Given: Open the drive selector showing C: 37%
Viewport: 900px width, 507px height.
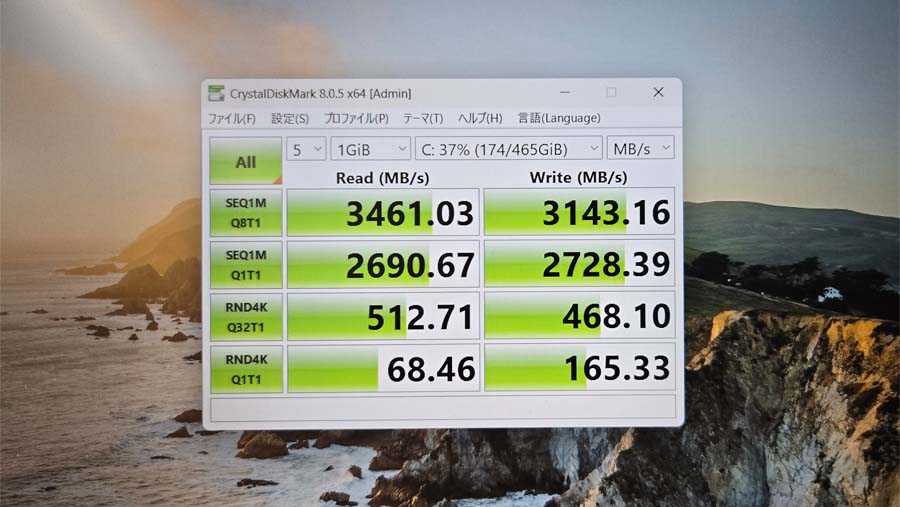Looking at the screenshot, I should click(x=509, y=149).
